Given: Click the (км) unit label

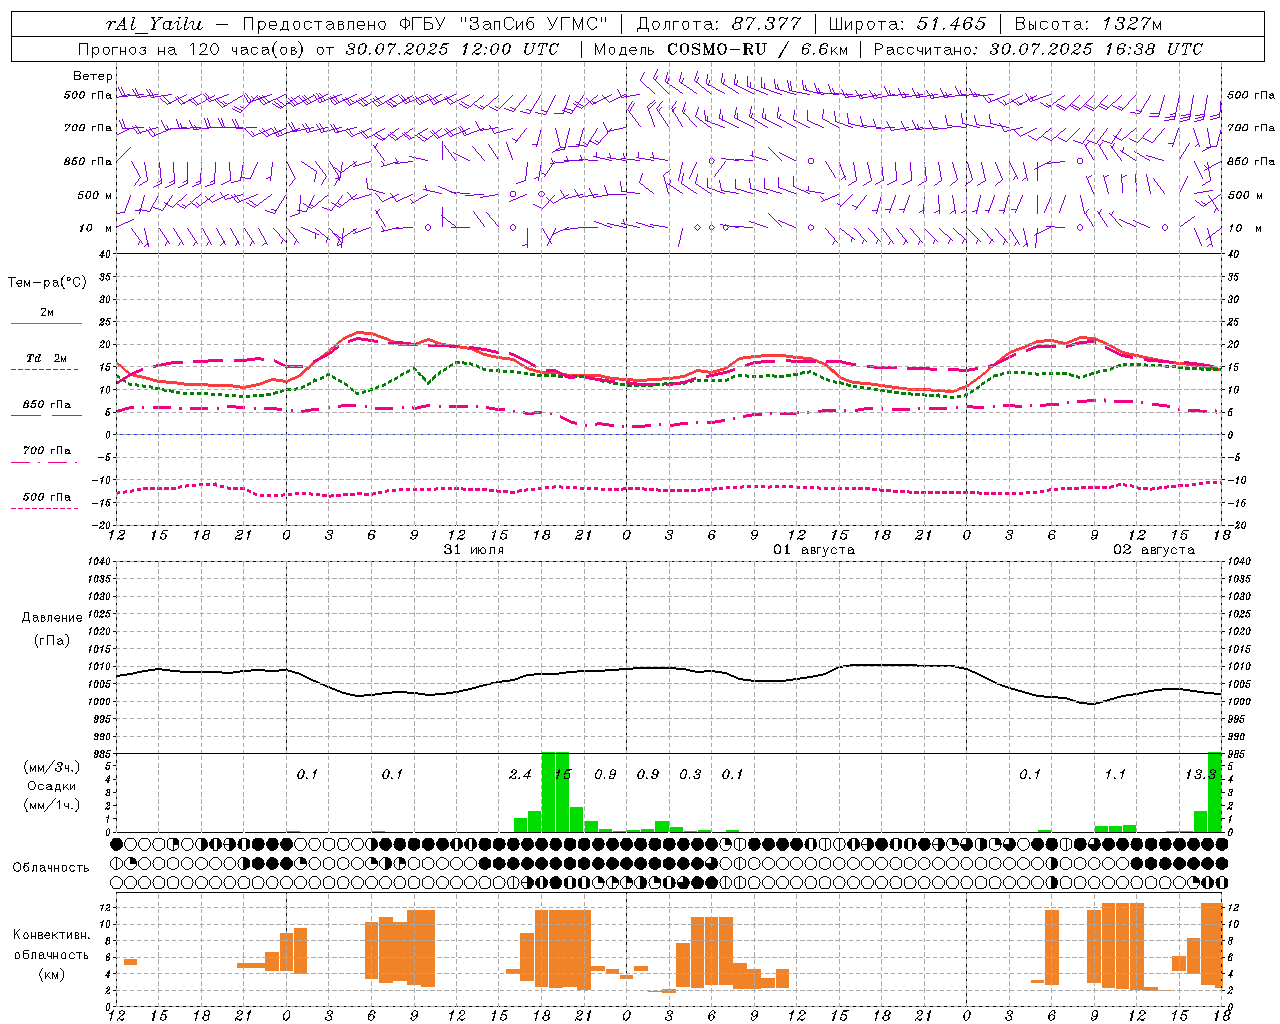Looking at the screenshot, I should tap(51, 974).
